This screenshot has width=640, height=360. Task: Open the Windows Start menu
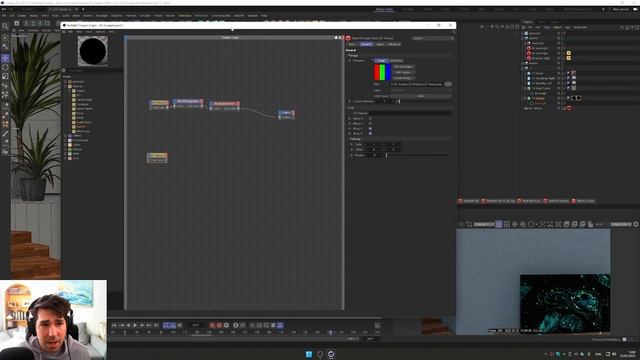pyautogui.click(x=309, y=354)
